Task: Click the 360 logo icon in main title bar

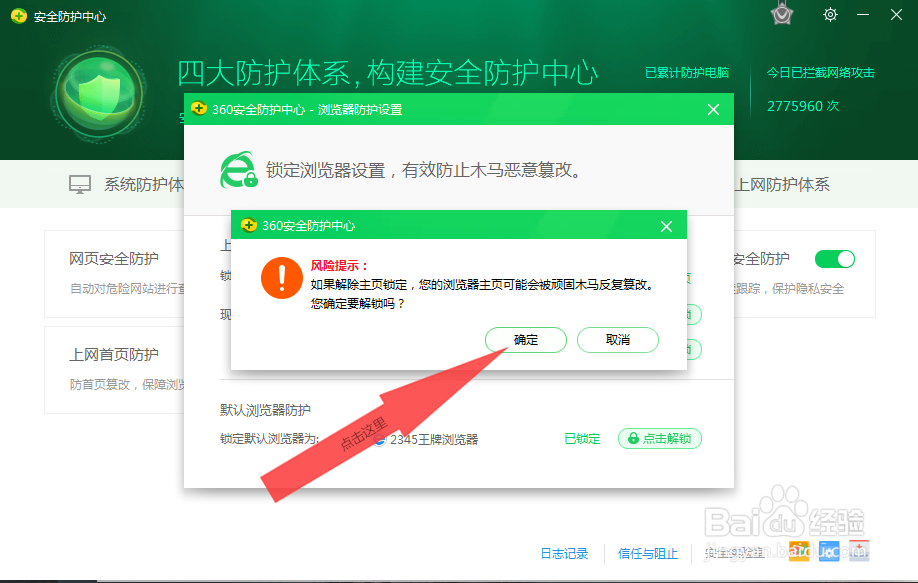Action: (19, 16)
